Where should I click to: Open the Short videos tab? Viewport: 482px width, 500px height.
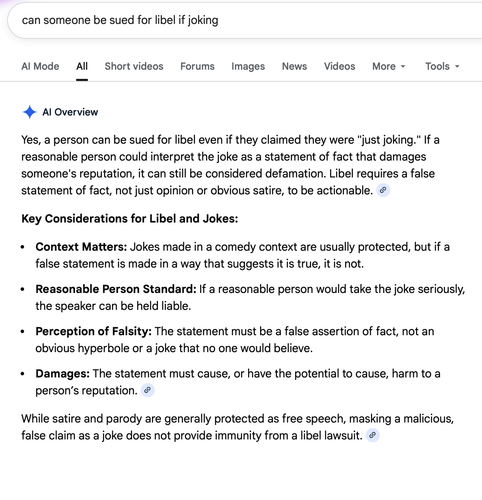point(134,66)
